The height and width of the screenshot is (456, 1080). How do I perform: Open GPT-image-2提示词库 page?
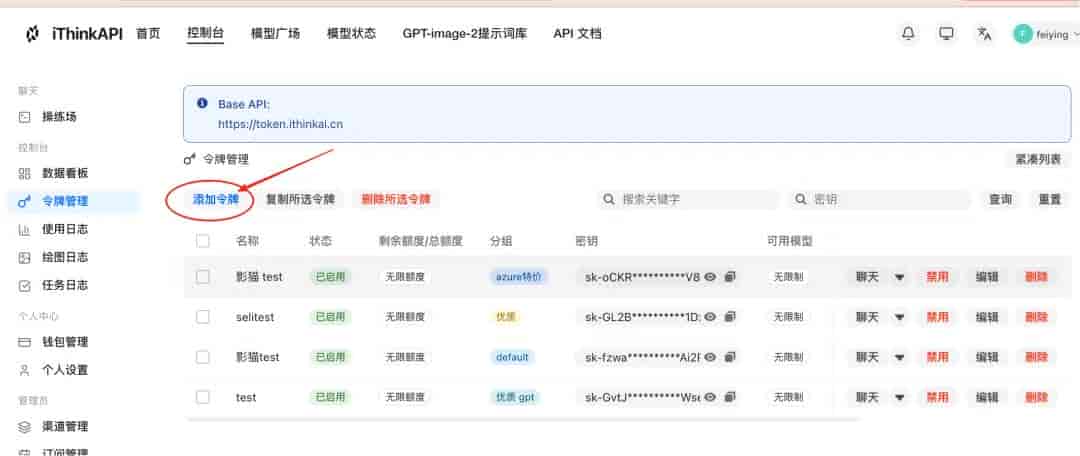pos(465,33)
